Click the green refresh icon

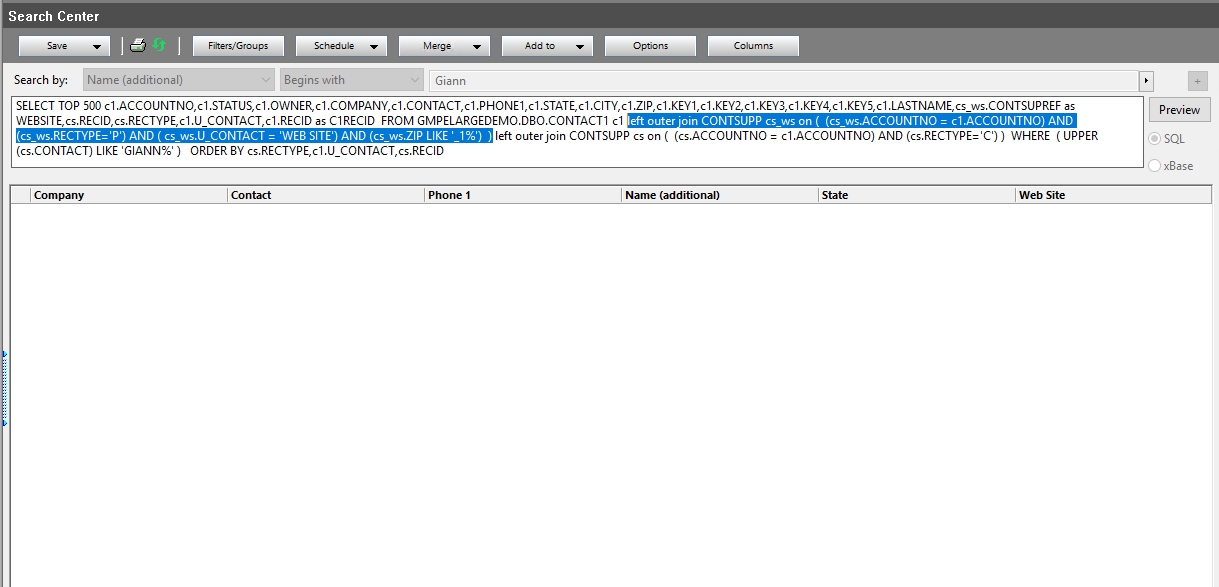click(x=158, y=45)
